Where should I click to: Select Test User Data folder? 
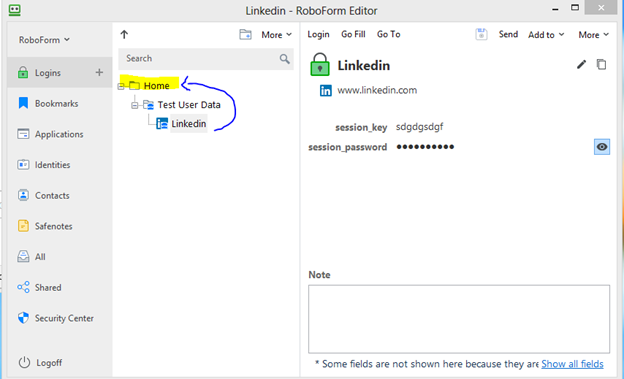(189, 105)
